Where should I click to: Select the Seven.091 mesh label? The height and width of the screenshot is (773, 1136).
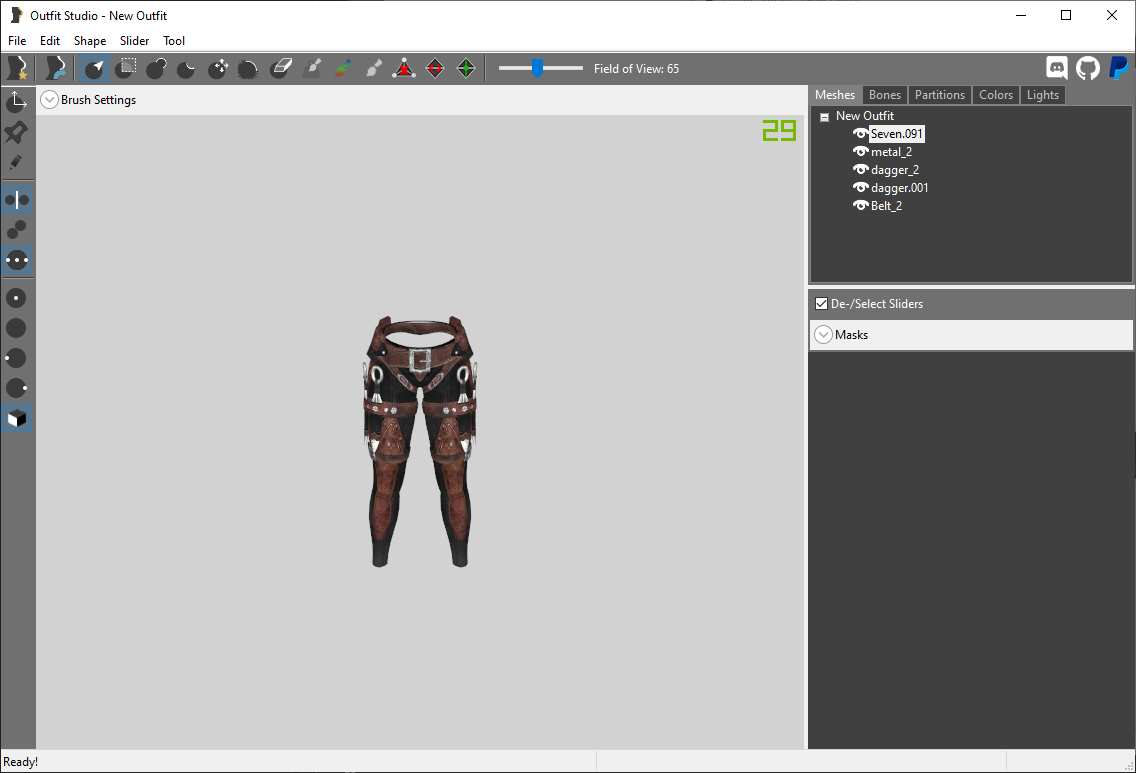897,134
